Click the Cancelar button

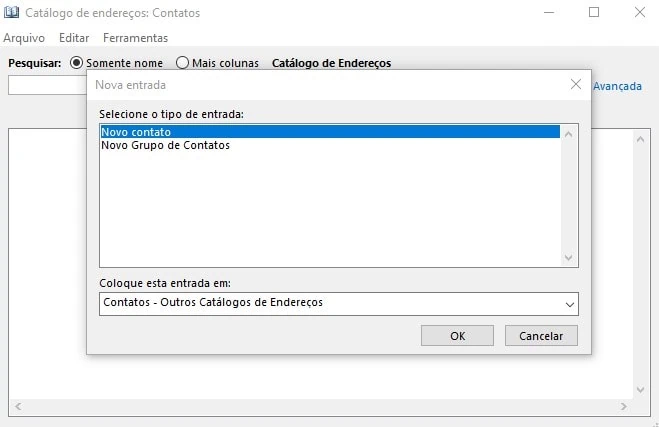click(541, 336)
